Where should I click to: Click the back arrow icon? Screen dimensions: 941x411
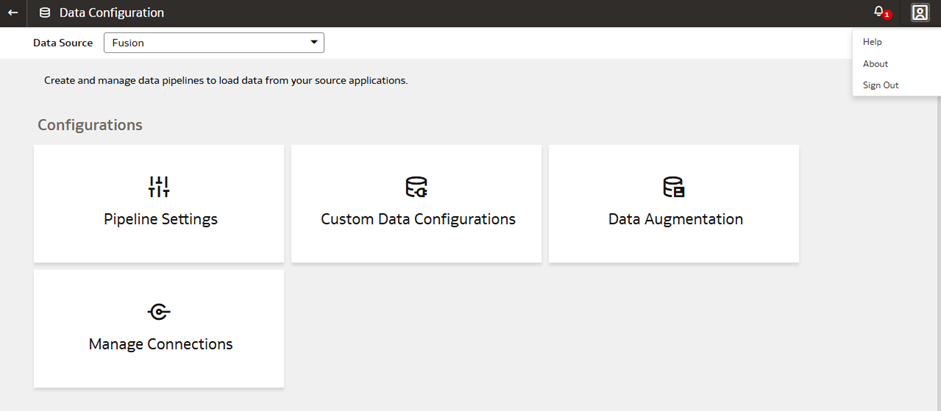click(13, 13)
